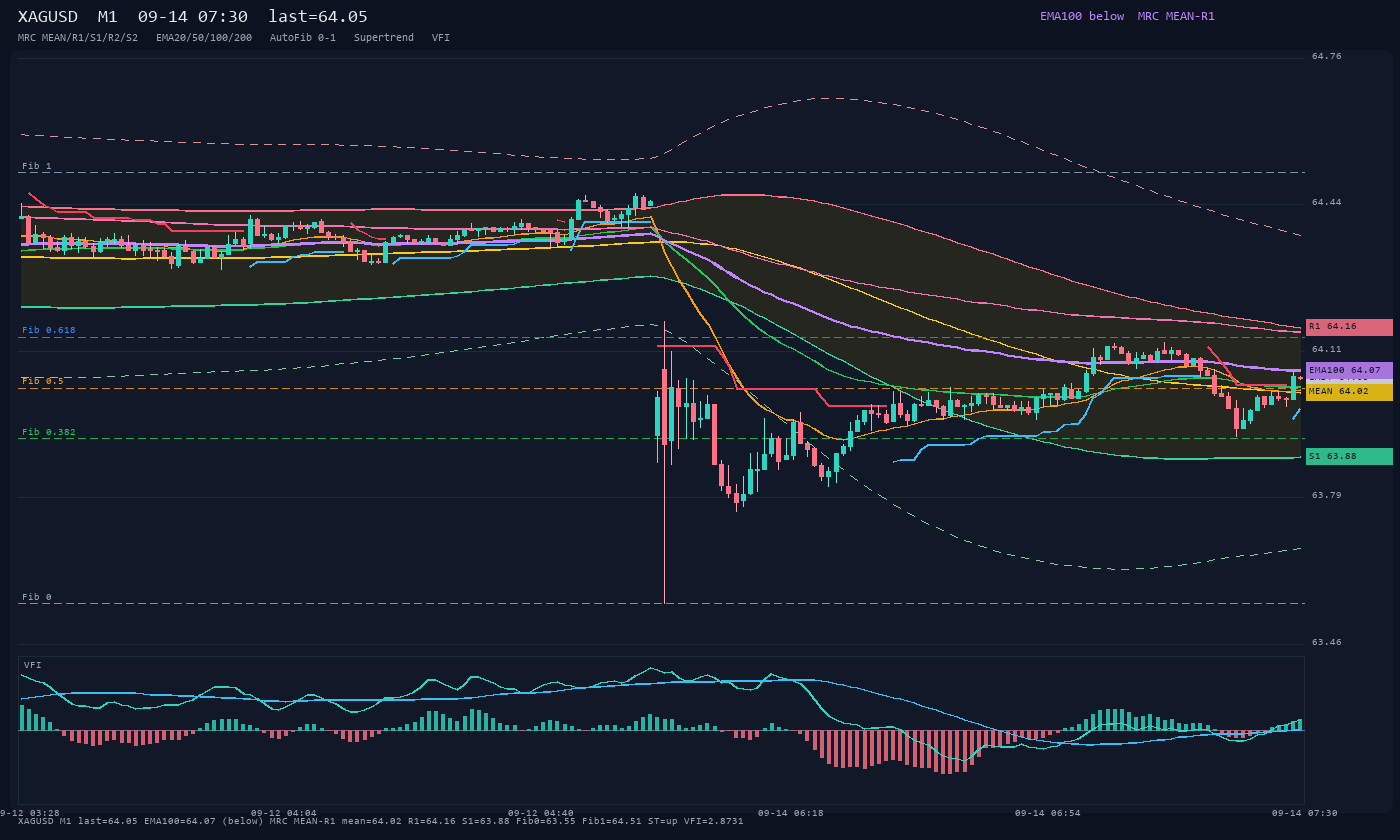This screenshot has height=840, width=1400.
Task: Click the 'Fib 0.618' level label
Action: [x=49, y=330]
